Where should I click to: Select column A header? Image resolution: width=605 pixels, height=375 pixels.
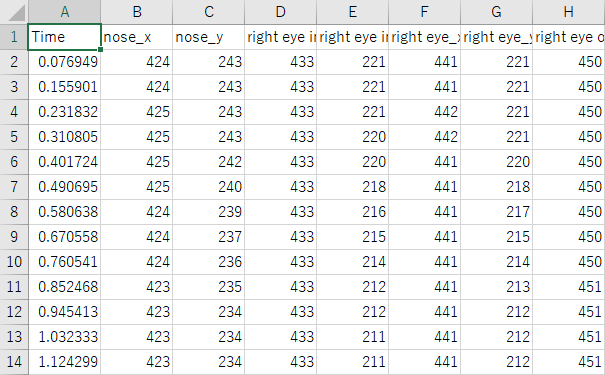[64, 12]
